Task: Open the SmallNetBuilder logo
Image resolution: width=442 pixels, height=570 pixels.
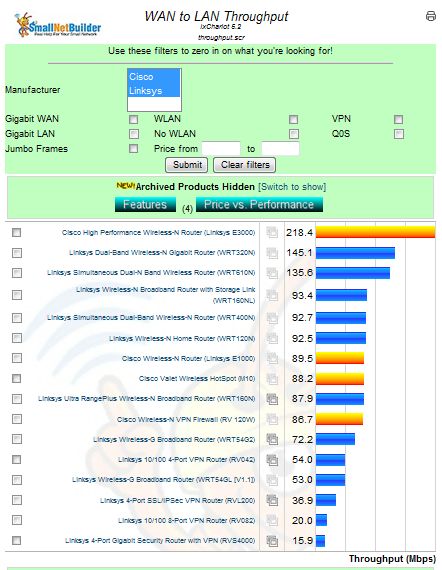Action: (x=58, y=25)
